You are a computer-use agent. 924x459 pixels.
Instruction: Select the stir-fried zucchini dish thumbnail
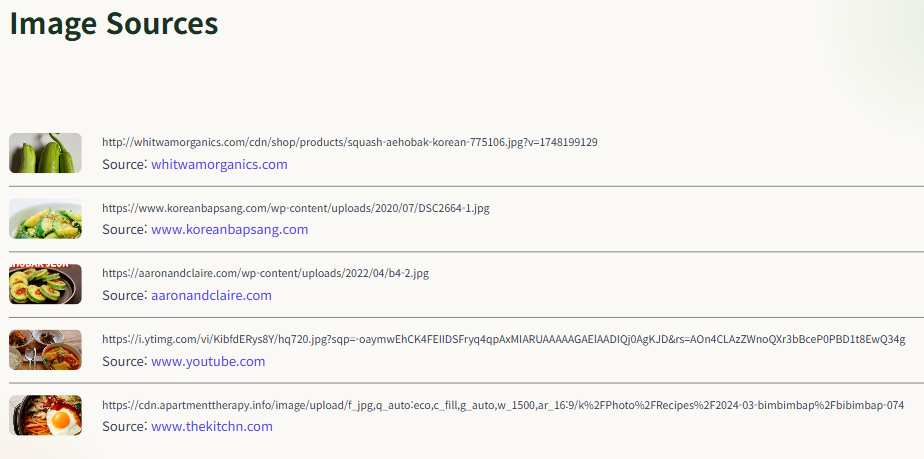click(45, 219)
